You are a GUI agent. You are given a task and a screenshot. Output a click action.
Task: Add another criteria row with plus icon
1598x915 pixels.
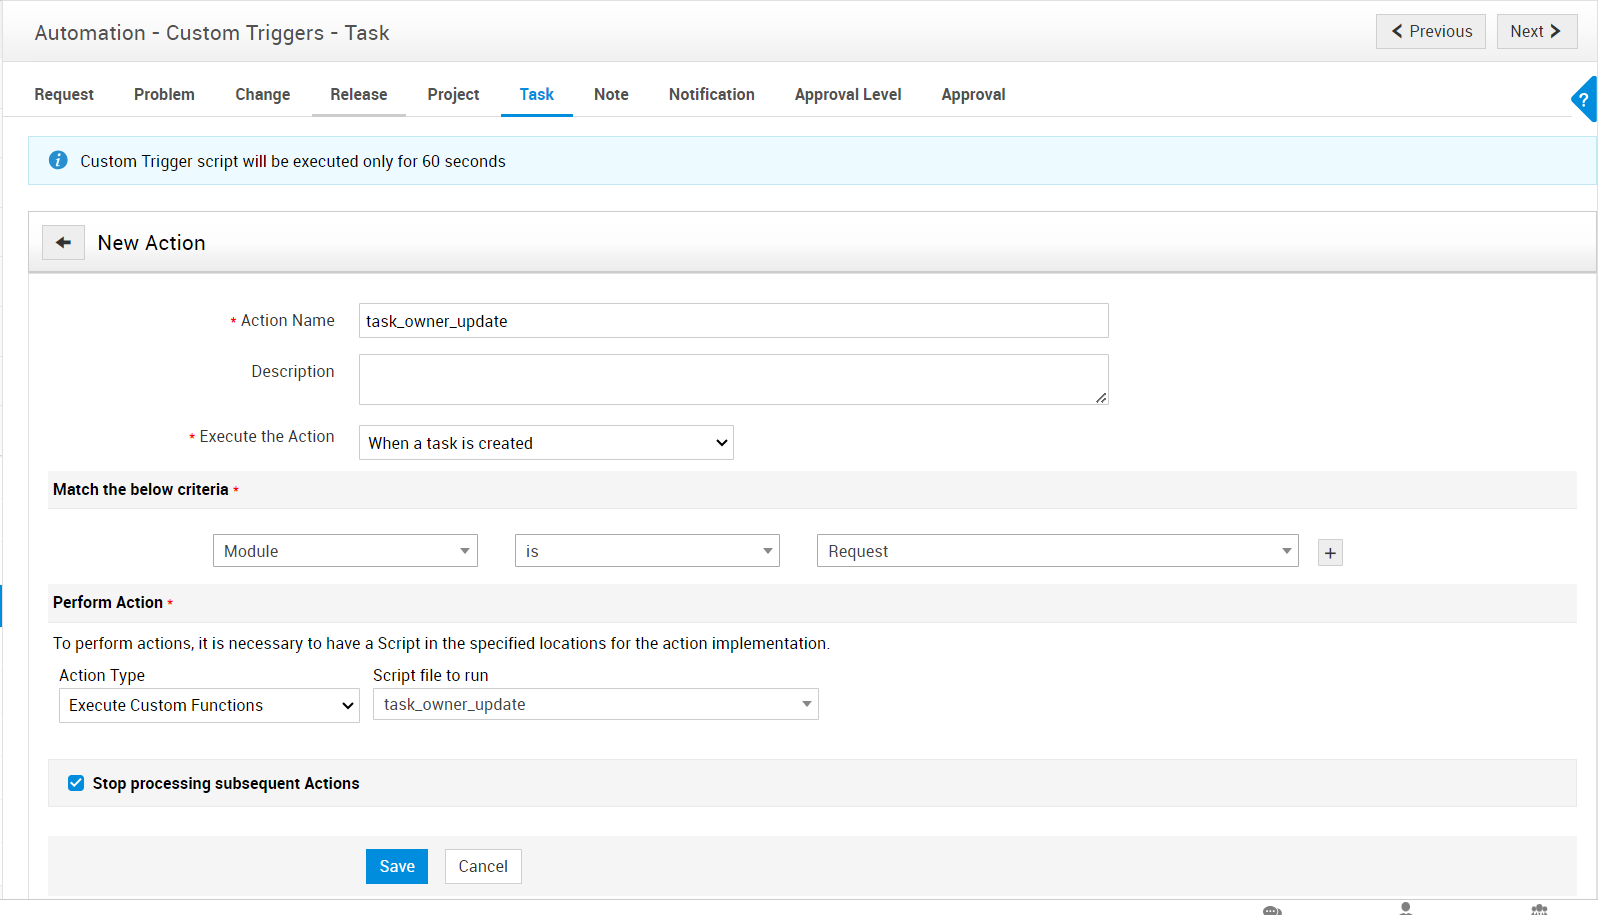point(1330,553)
